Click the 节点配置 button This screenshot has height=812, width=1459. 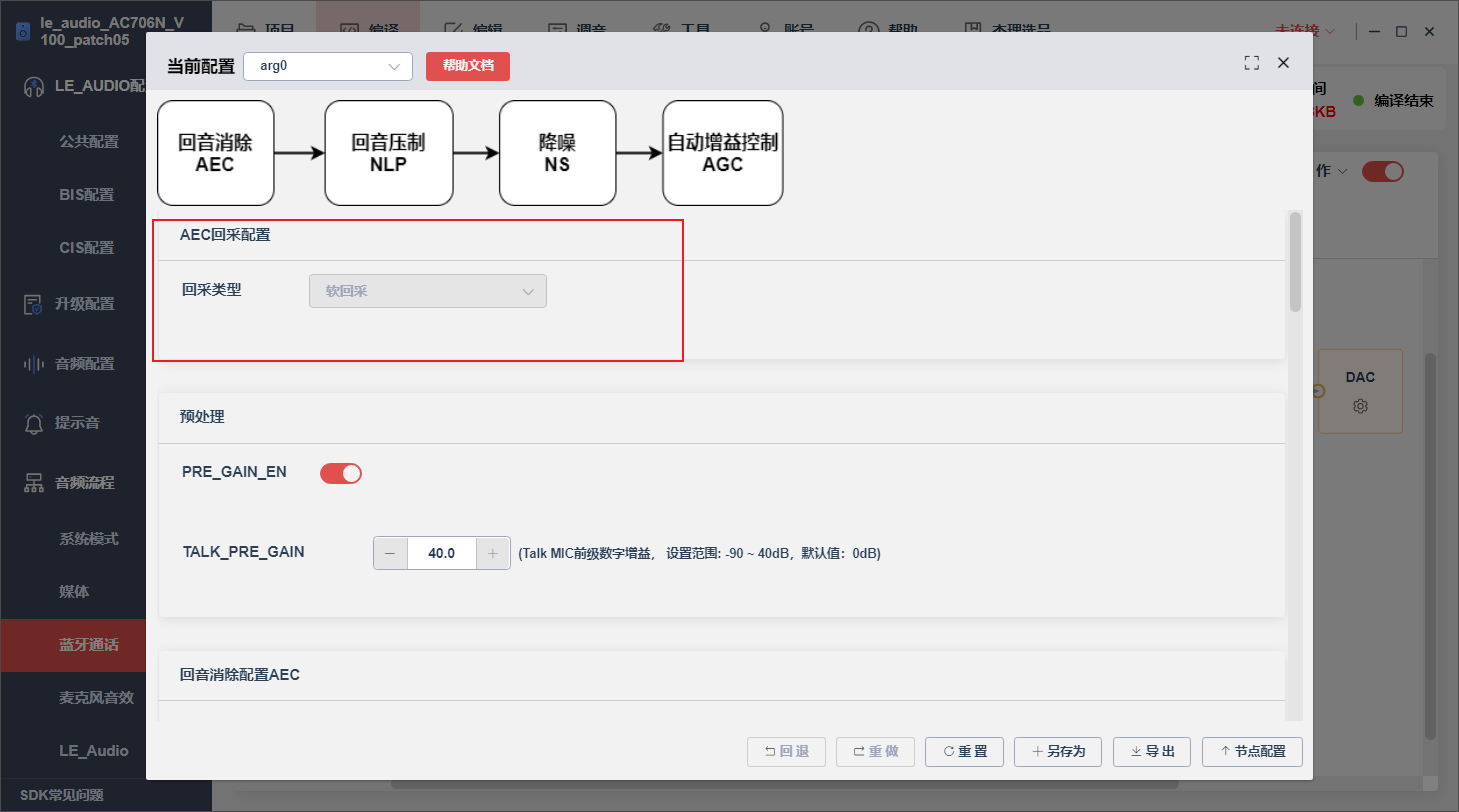tap(1252, 752)
